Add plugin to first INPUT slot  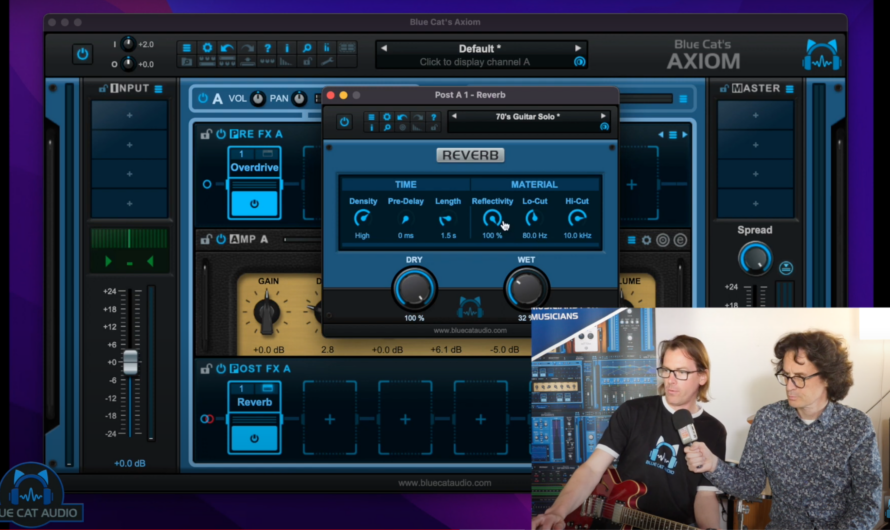coord(129,115)
